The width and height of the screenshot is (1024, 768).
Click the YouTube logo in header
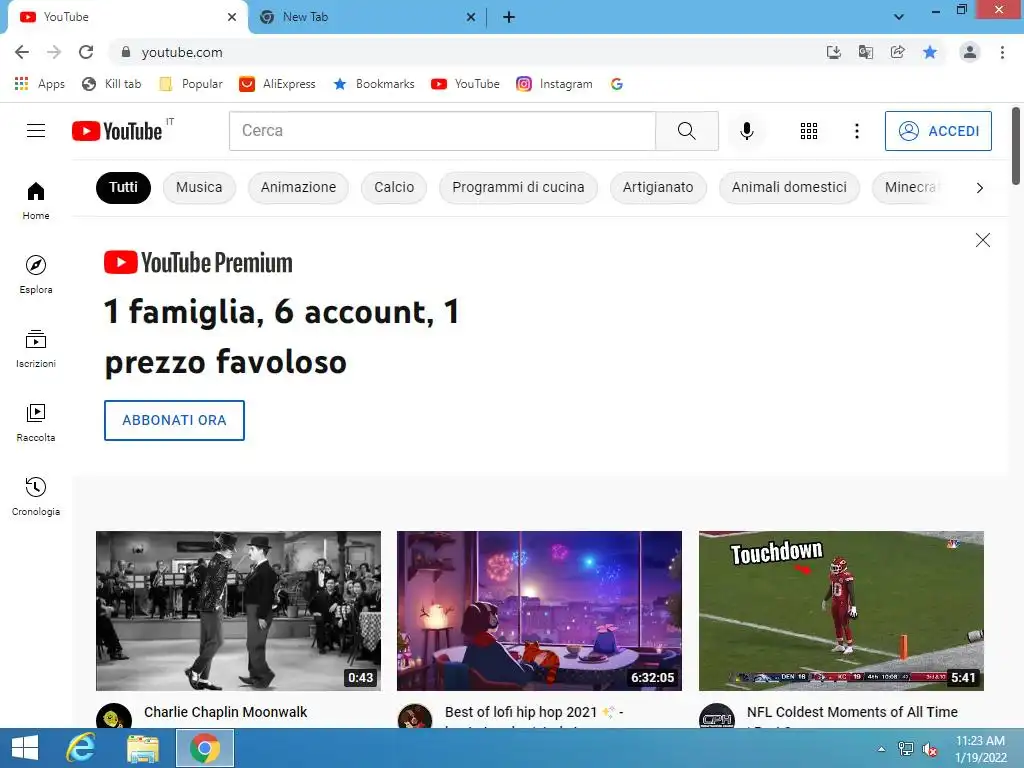[x=117, y=131]
